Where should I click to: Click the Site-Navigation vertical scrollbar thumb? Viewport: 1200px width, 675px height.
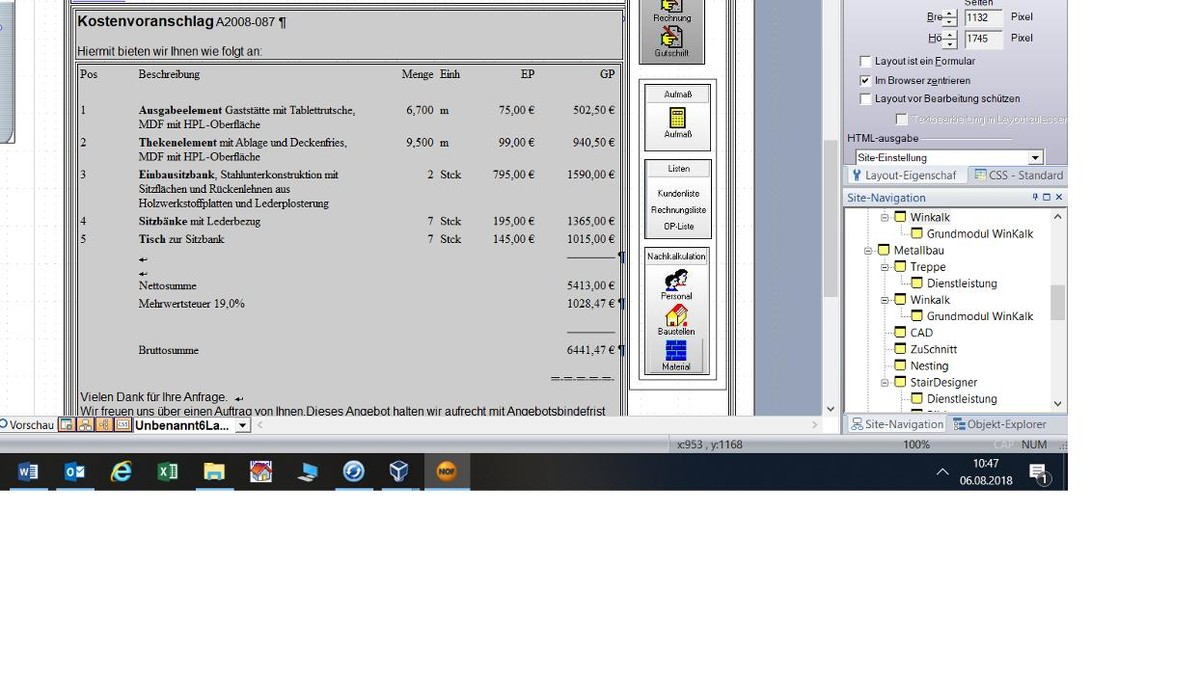click(1057, 302)
